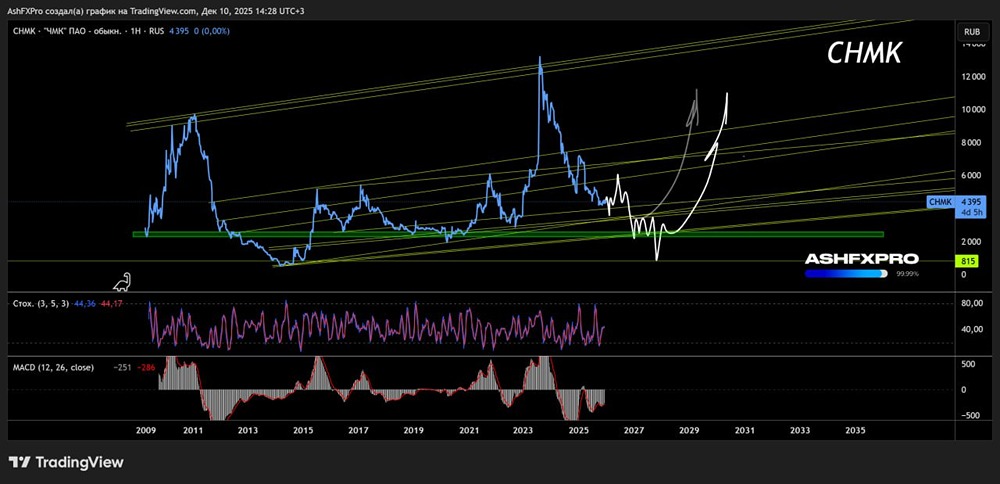1000x484 pixels.
Task: Open the TradingView logo link
Action: [x=66, y=462]
